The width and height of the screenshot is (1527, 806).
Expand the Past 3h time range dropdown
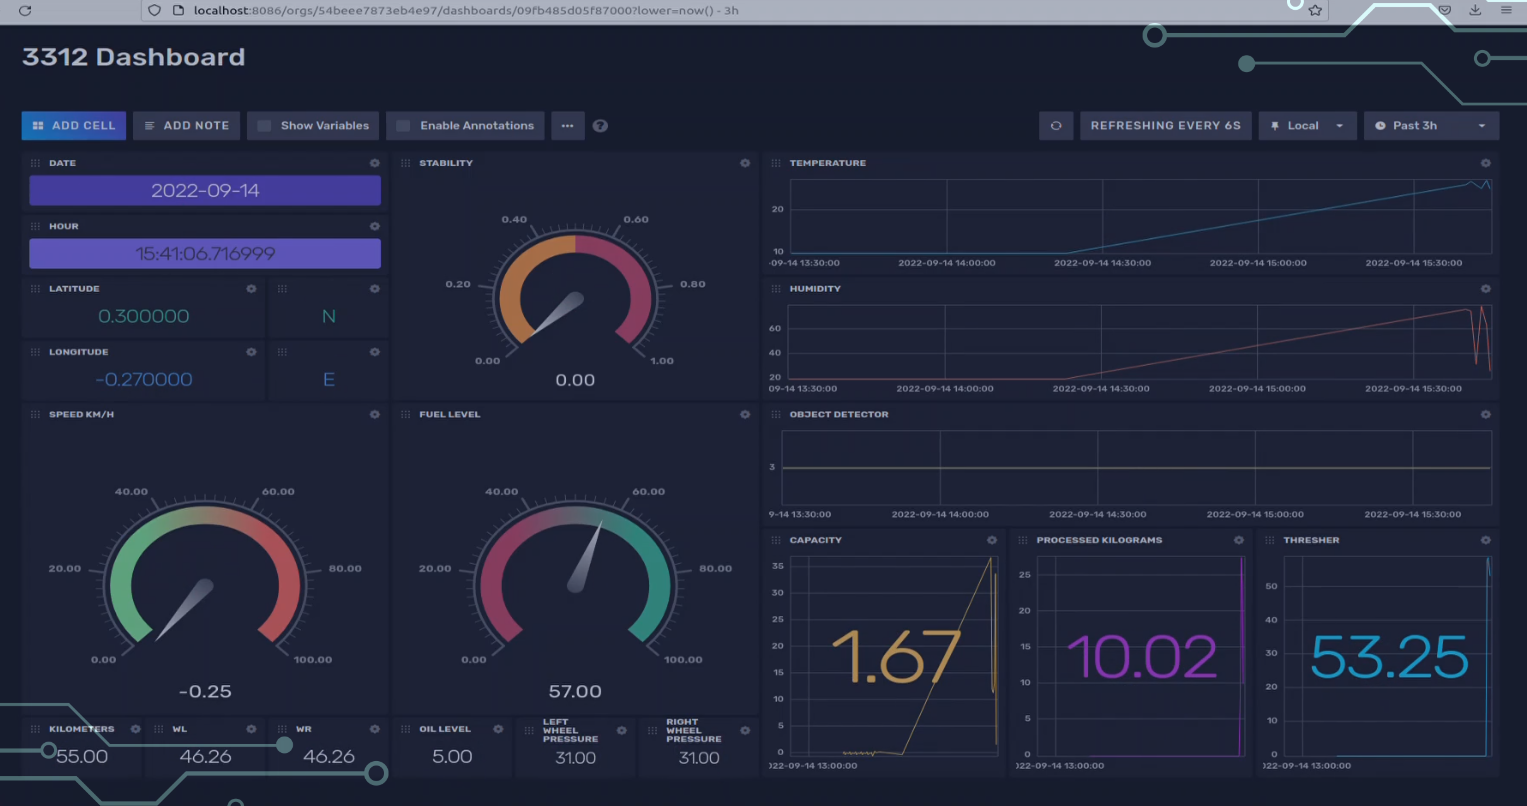(1432, 126)
